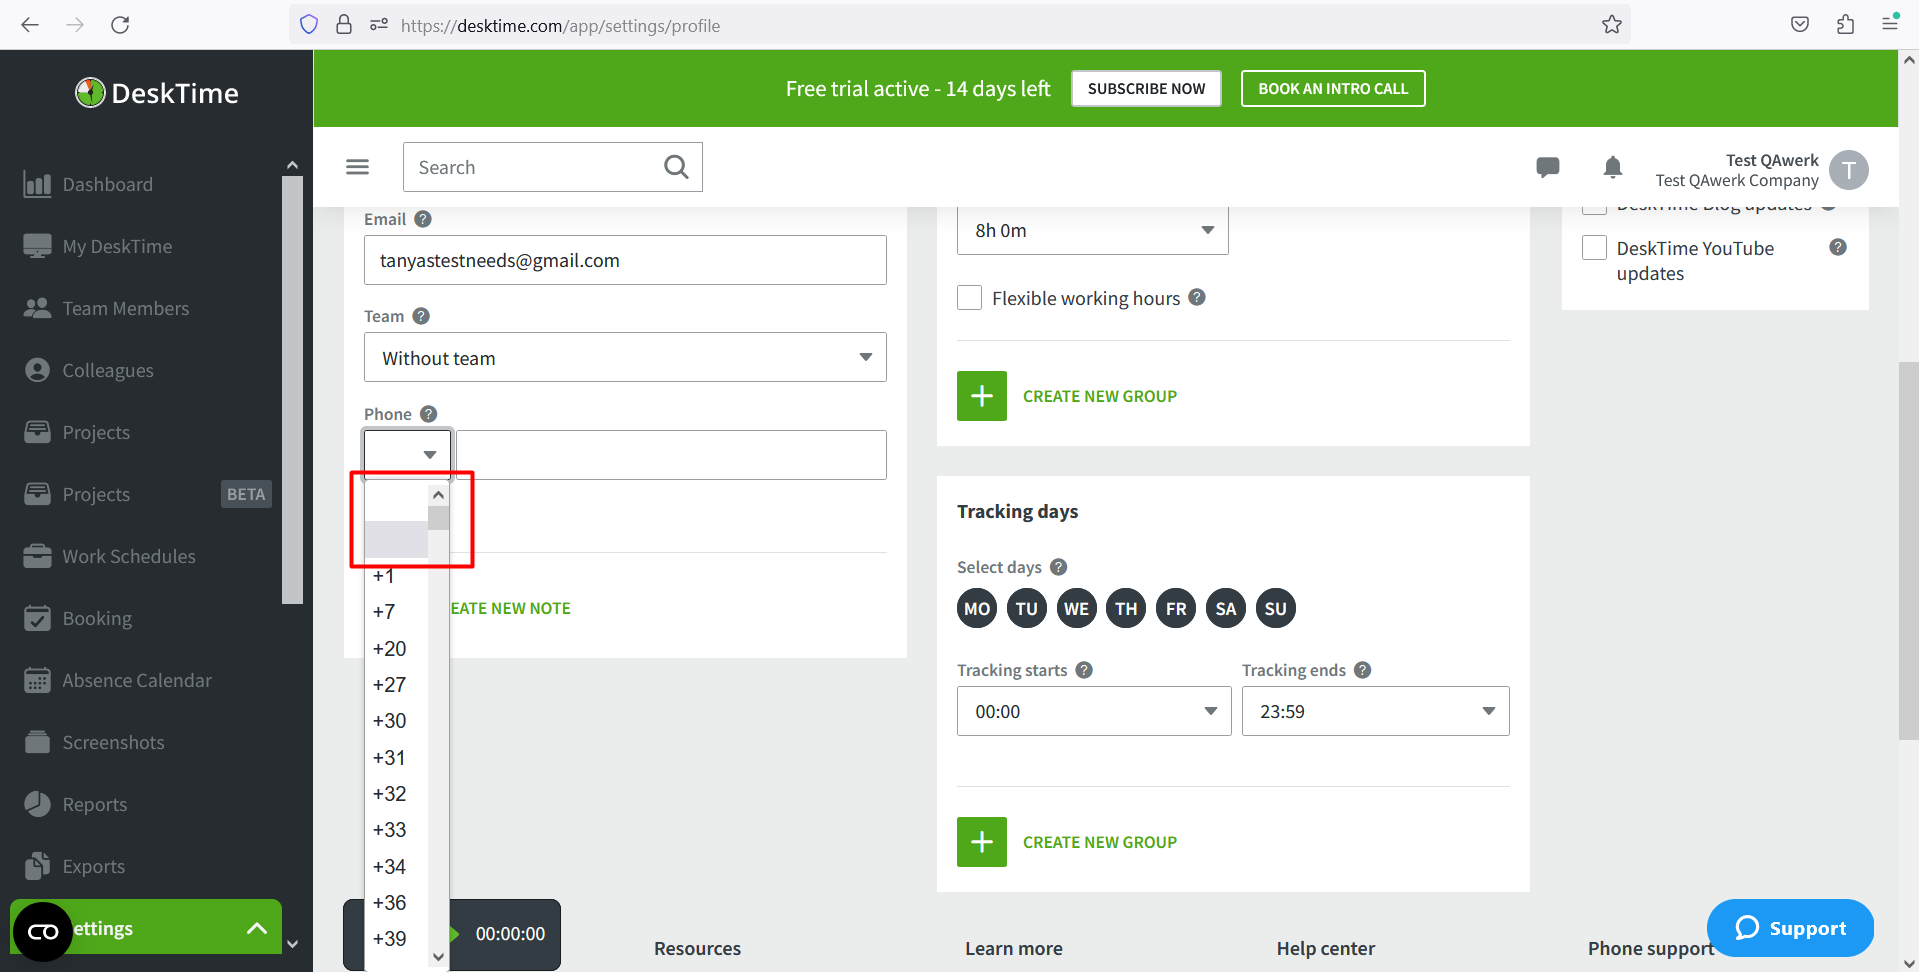The image size is (1919, 972).
Task: Click the Team help question icon
Action: tap(421, 316)
